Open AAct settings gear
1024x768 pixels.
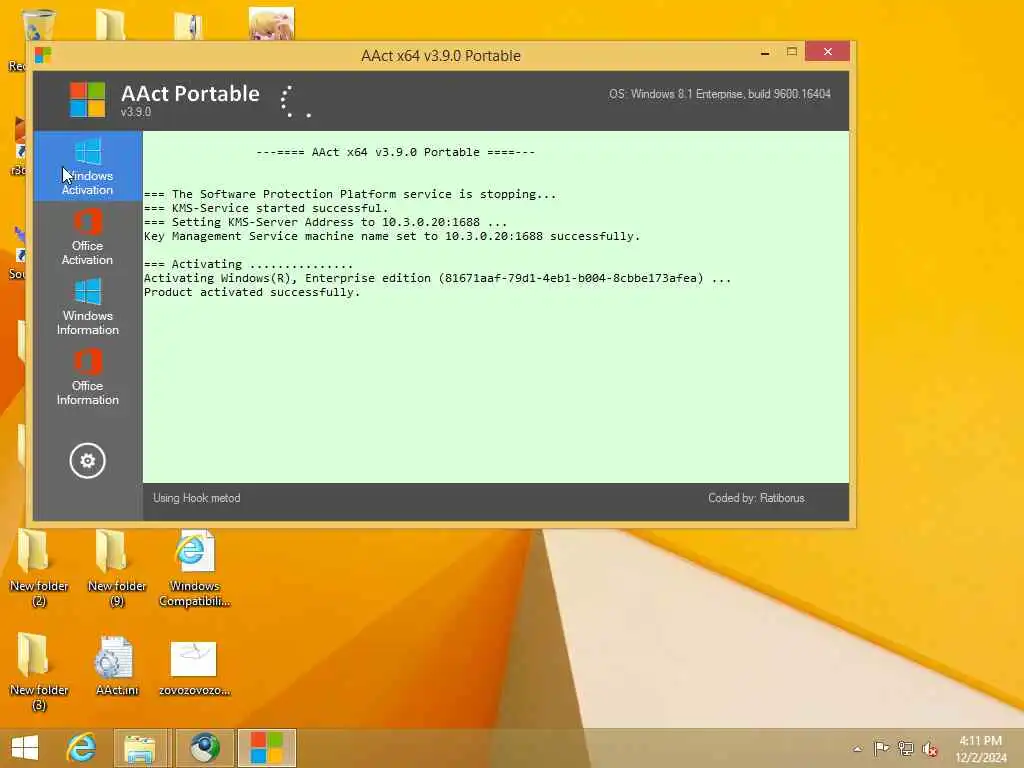[x=88, y=460]
